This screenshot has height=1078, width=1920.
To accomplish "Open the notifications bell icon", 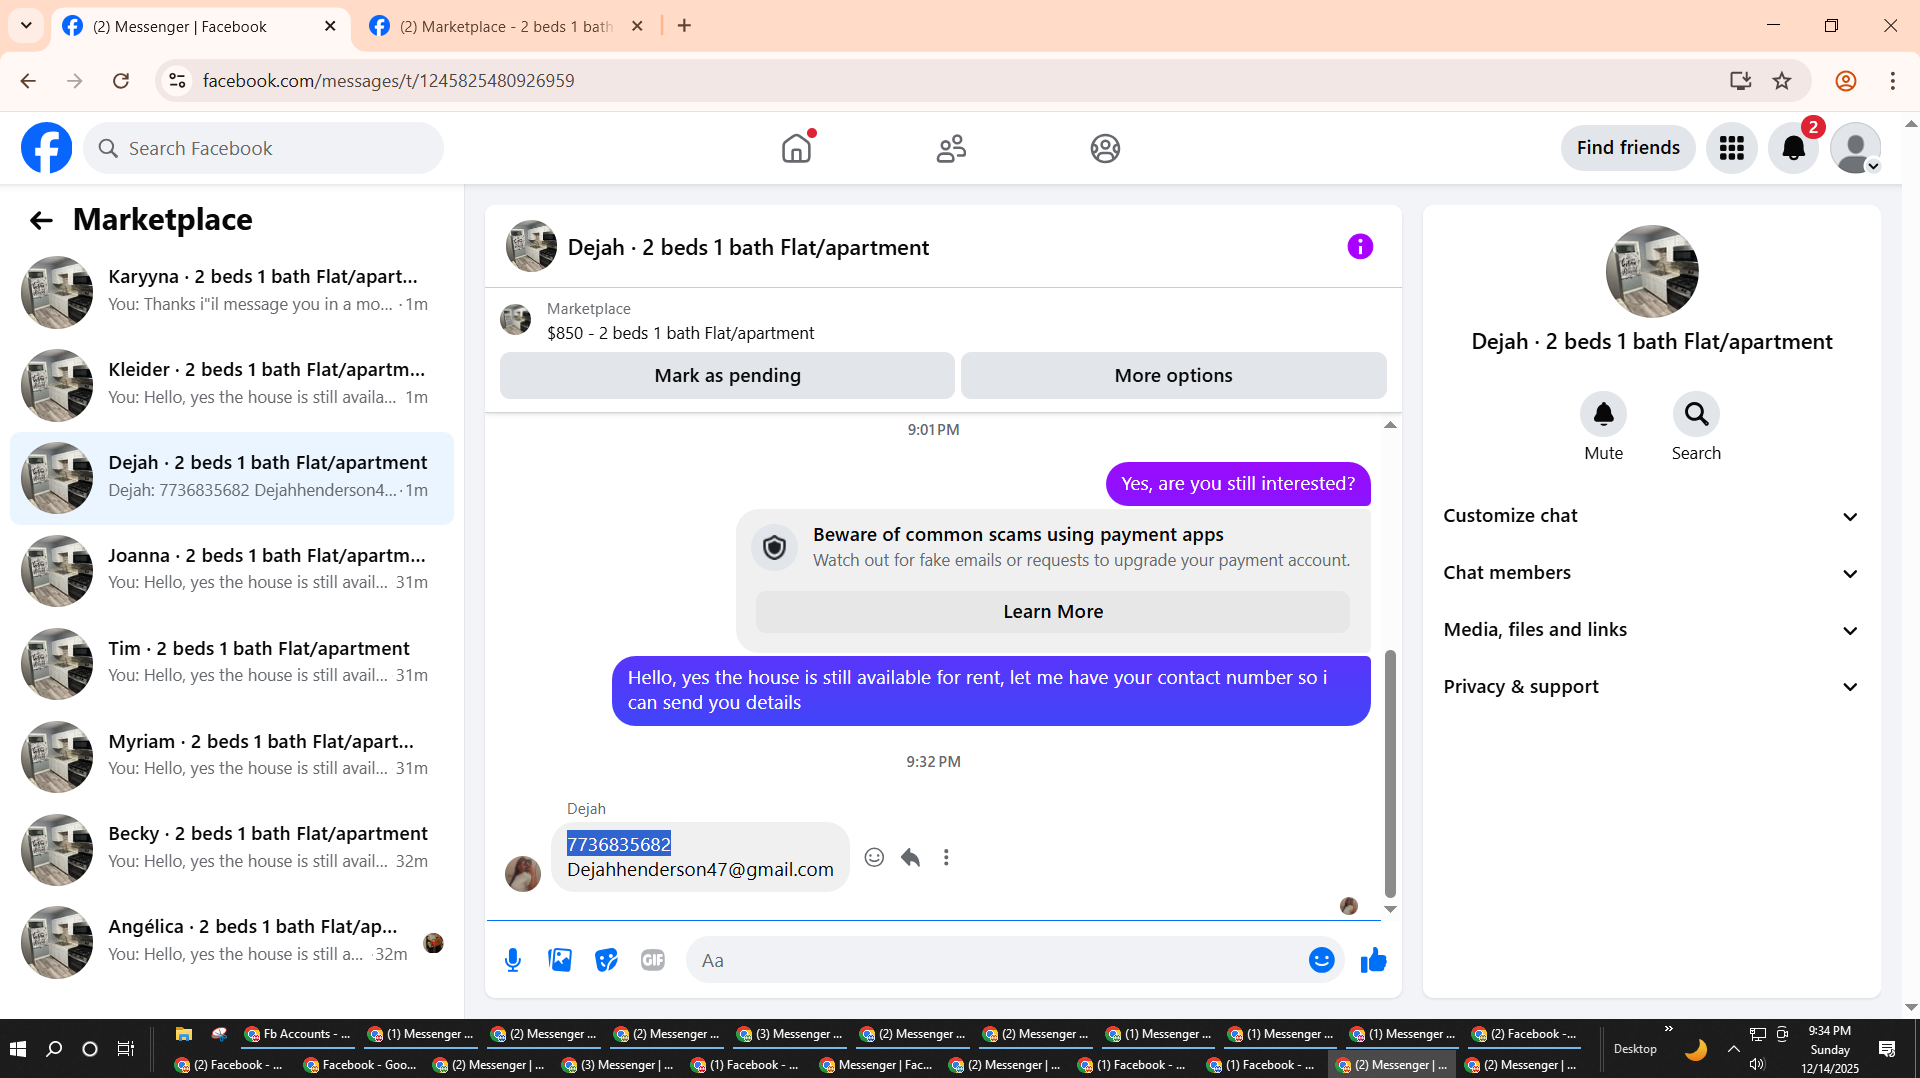I will 1793,148.
